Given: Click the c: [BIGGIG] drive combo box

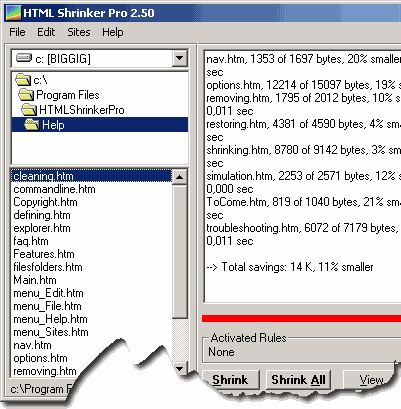Looking at the screenshot, I should (99, 59).
